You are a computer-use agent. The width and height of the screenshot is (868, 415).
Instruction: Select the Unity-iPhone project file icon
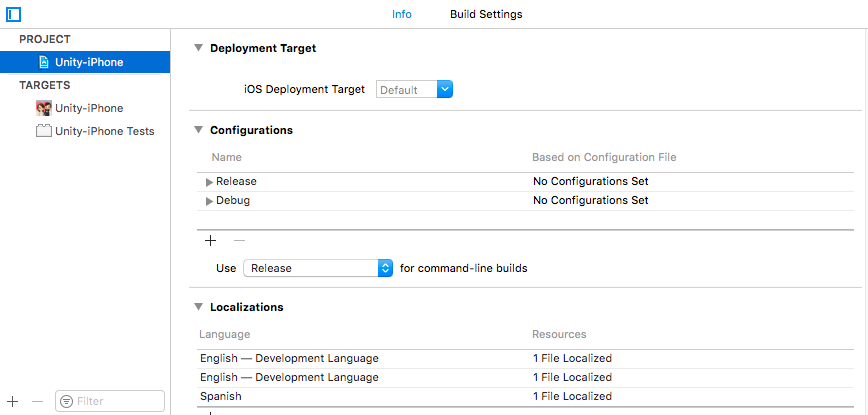[x=44, y=62]
